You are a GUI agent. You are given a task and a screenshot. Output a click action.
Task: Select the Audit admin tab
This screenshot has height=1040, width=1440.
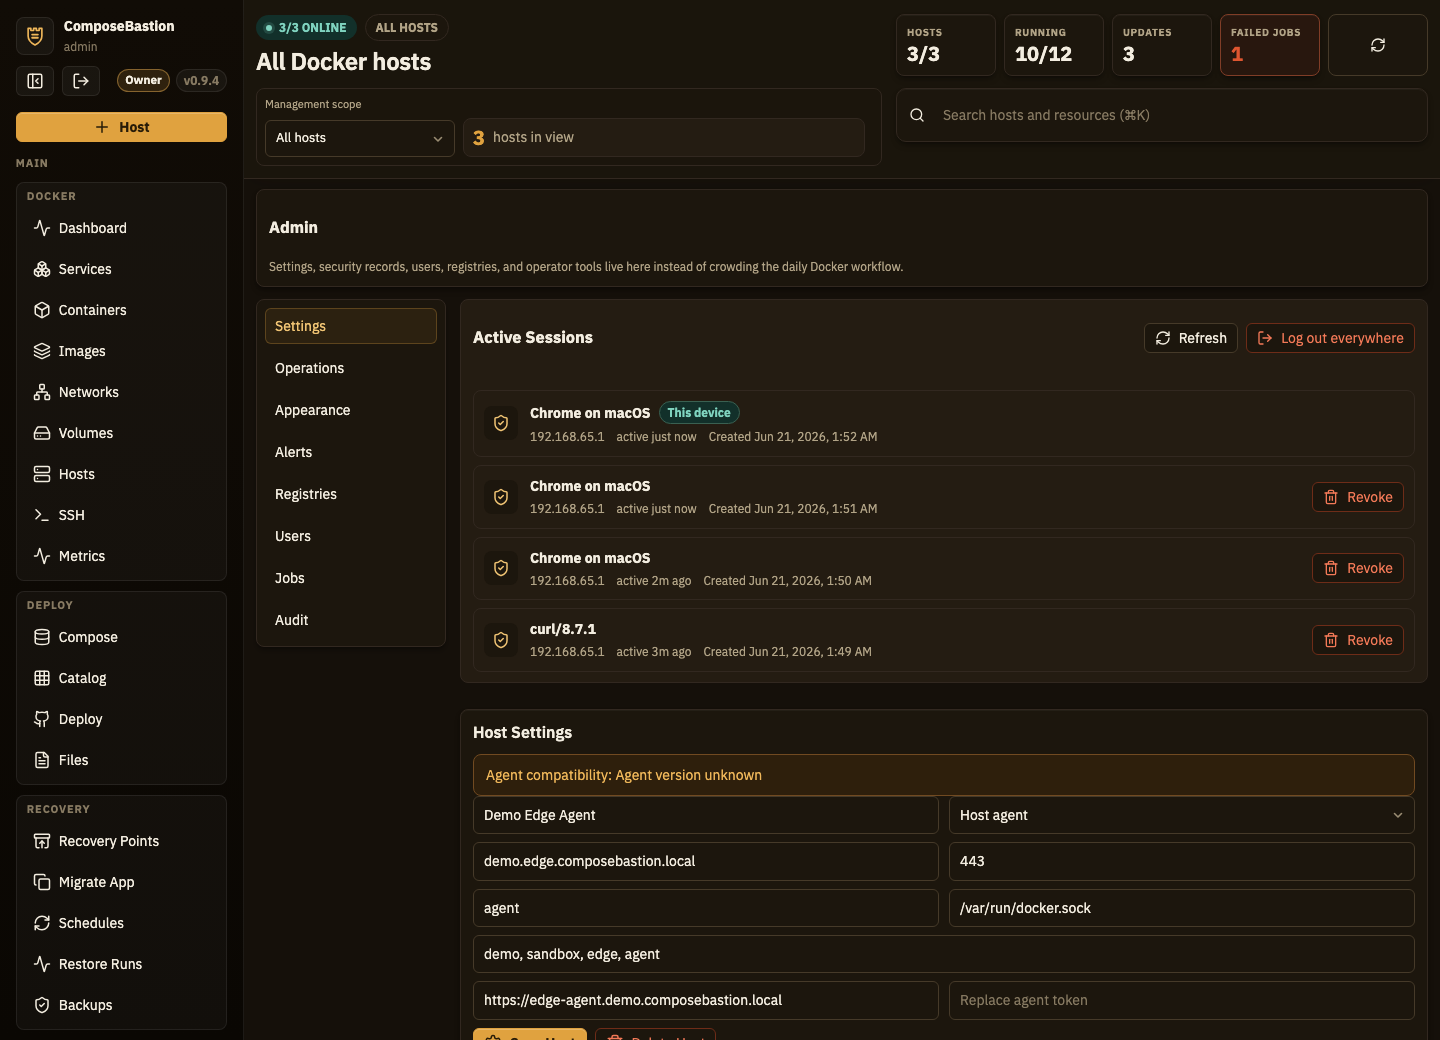click(351, 620)
